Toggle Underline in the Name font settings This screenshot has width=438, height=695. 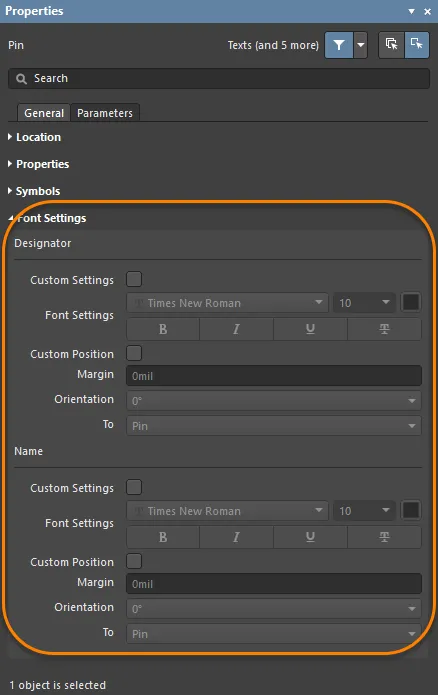tap(310, 537)
